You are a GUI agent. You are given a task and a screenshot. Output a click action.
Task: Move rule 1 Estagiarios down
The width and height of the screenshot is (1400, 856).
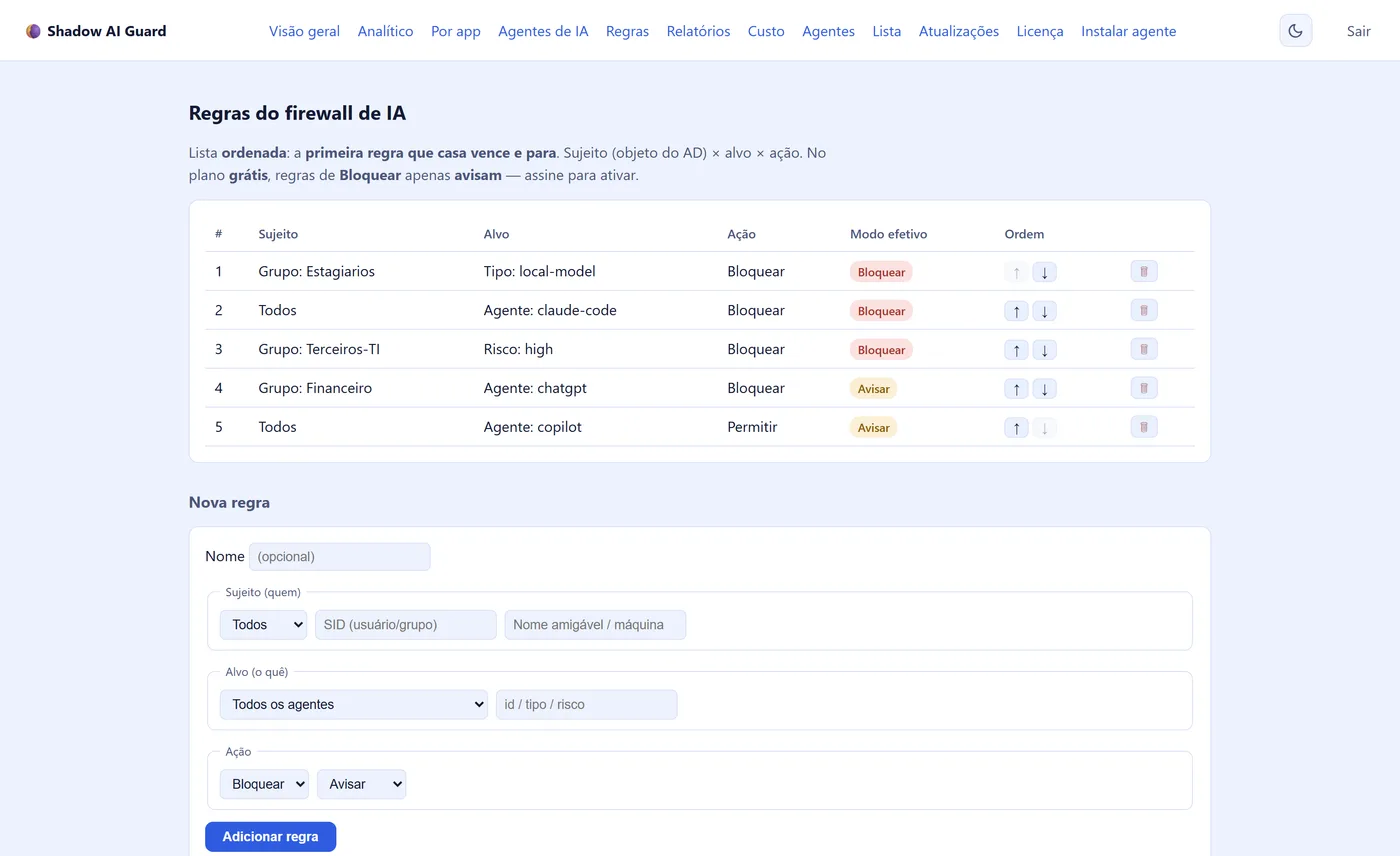tap(1044, 272)
